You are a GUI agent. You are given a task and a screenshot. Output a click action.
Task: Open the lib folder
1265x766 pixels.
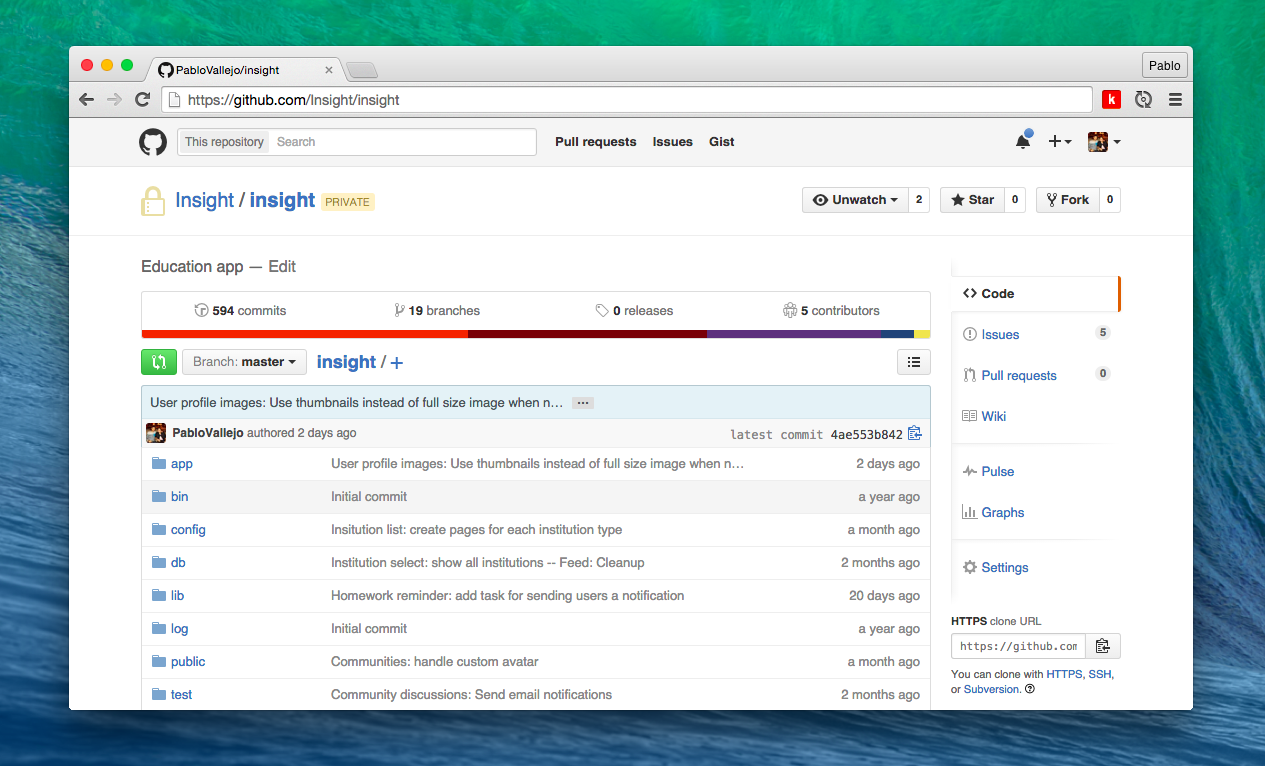[x=177, y=596]
